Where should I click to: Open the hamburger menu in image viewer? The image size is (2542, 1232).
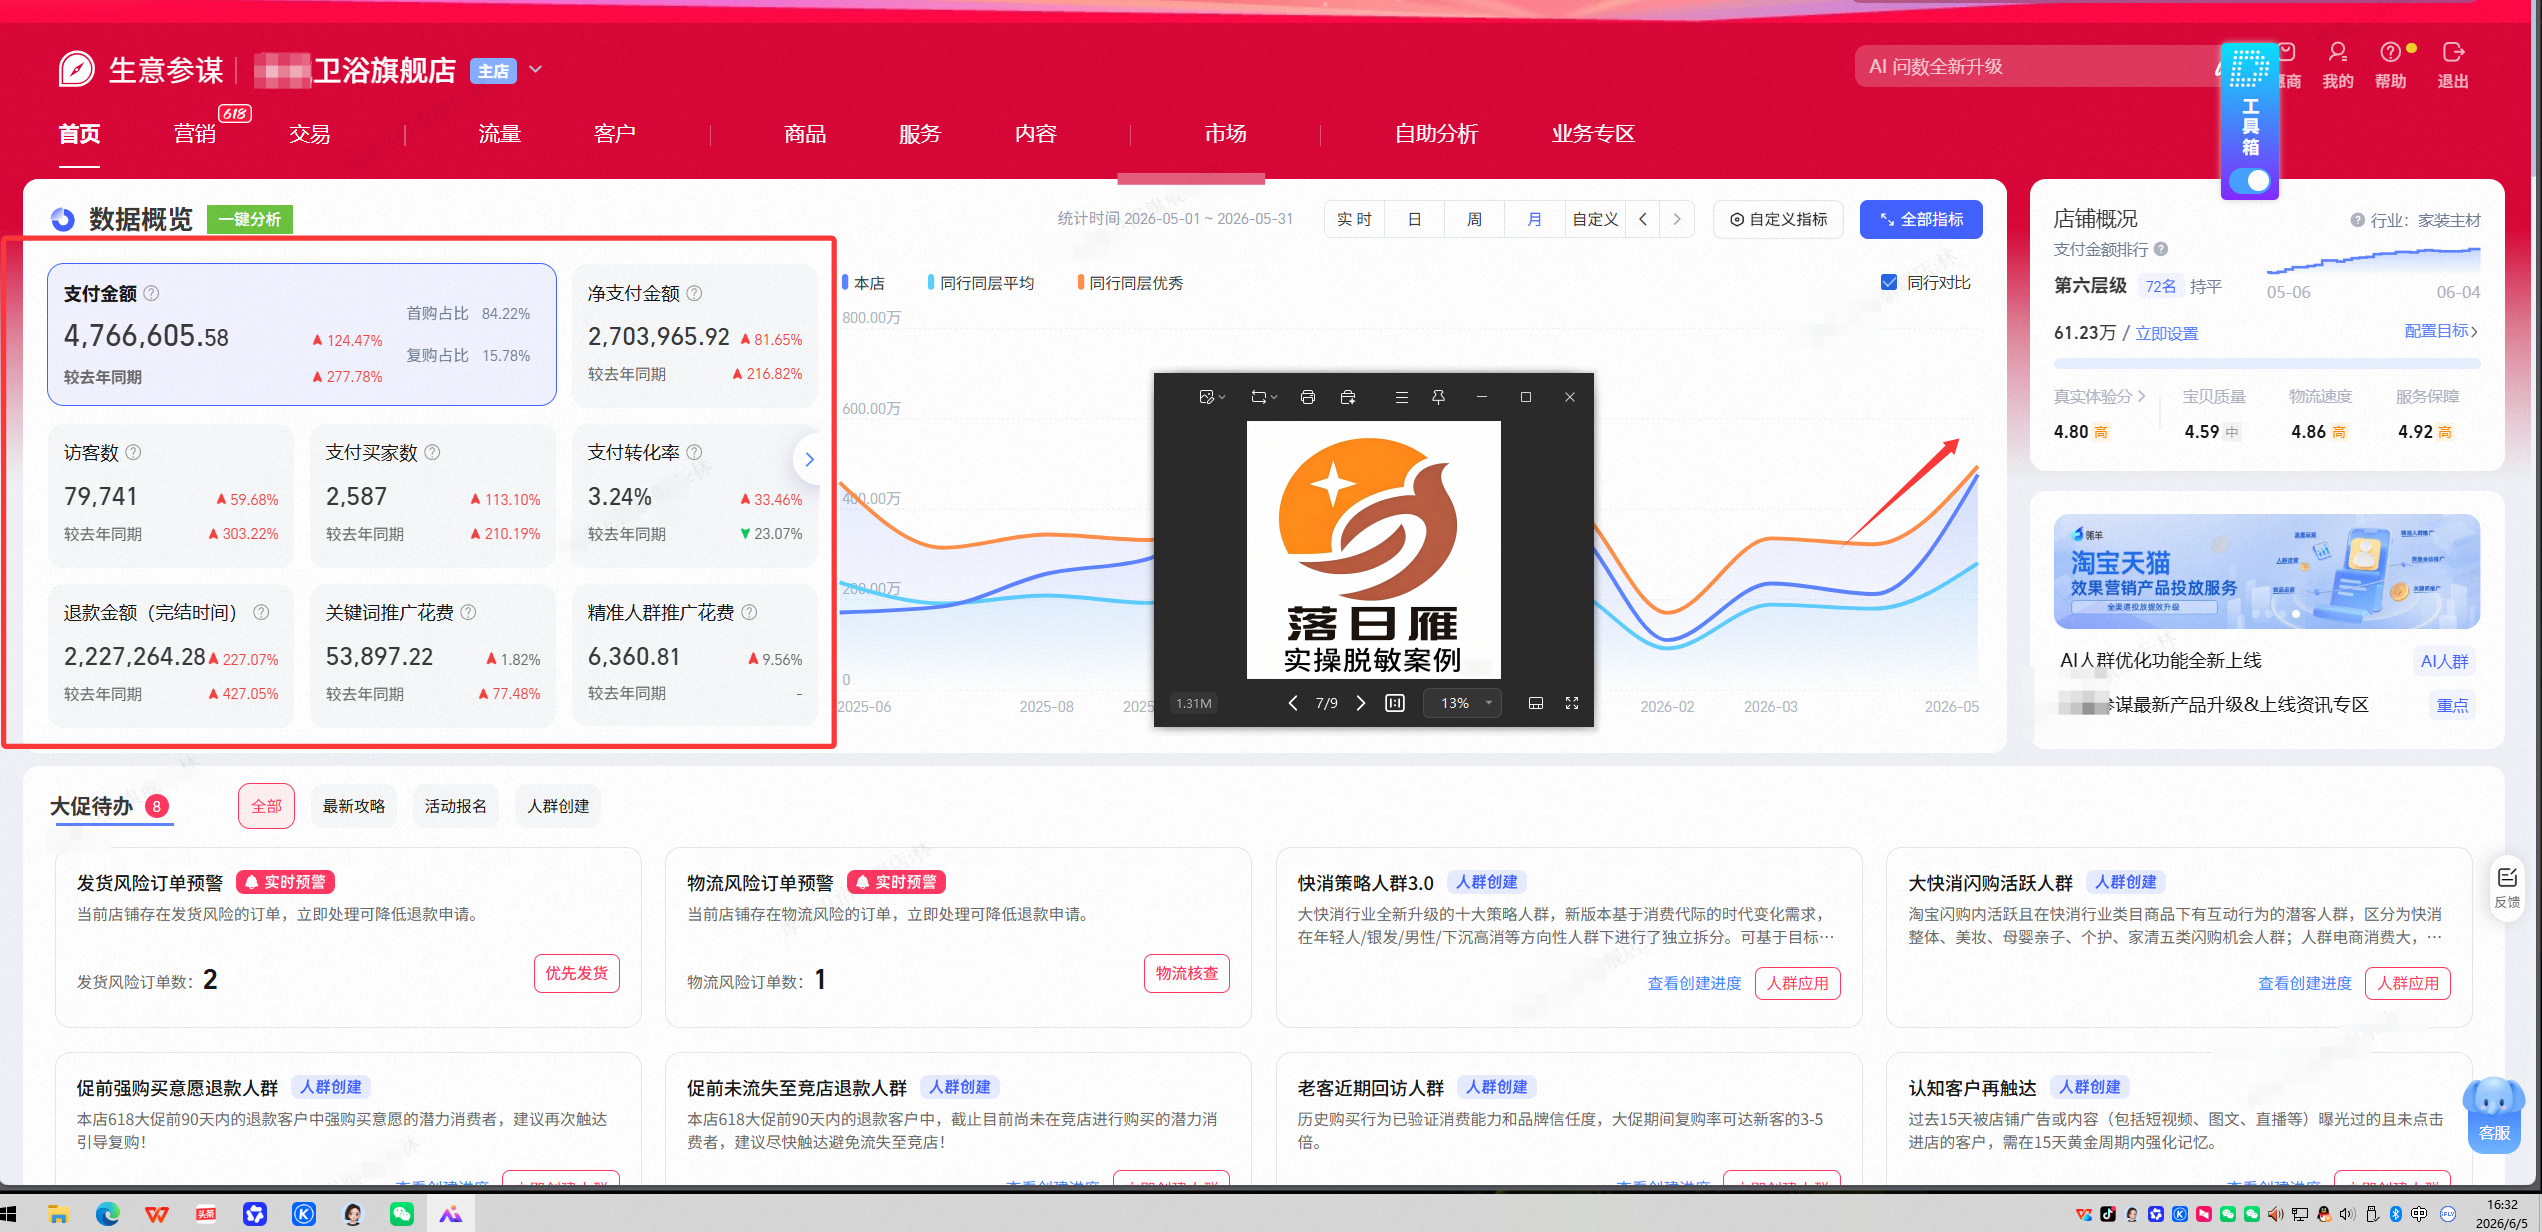(1402, 397)
